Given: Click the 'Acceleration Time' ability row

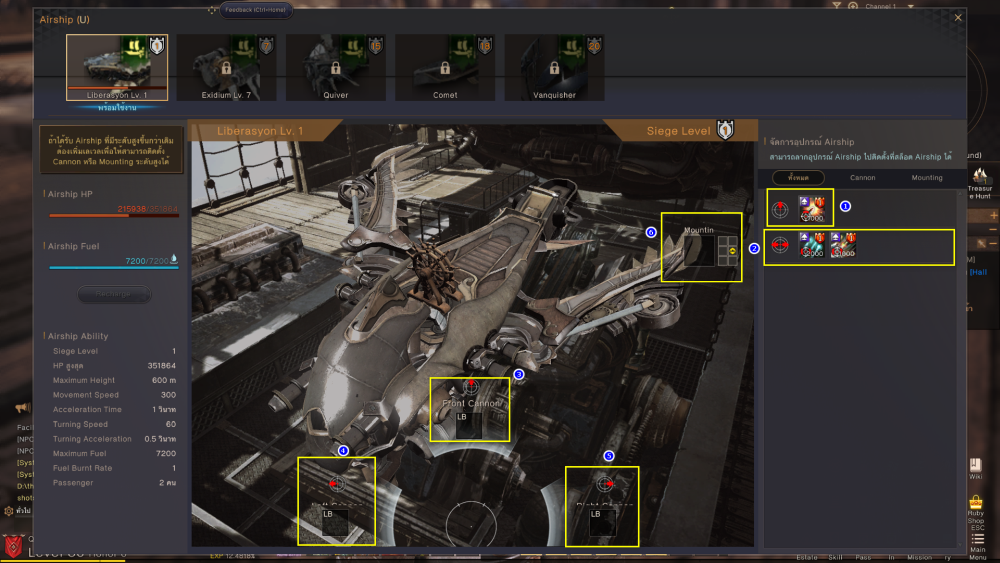Looking at the screenshot, I should click(114, 409).
